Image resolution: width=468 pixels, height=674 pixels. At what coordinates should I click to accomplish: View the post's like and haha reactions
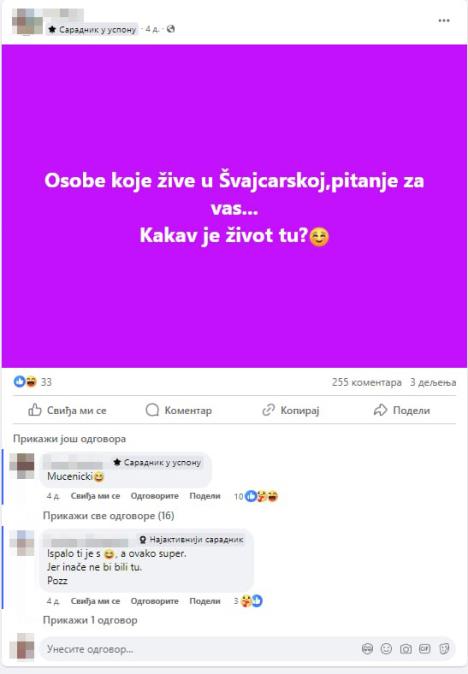click(x=33, y=382)
